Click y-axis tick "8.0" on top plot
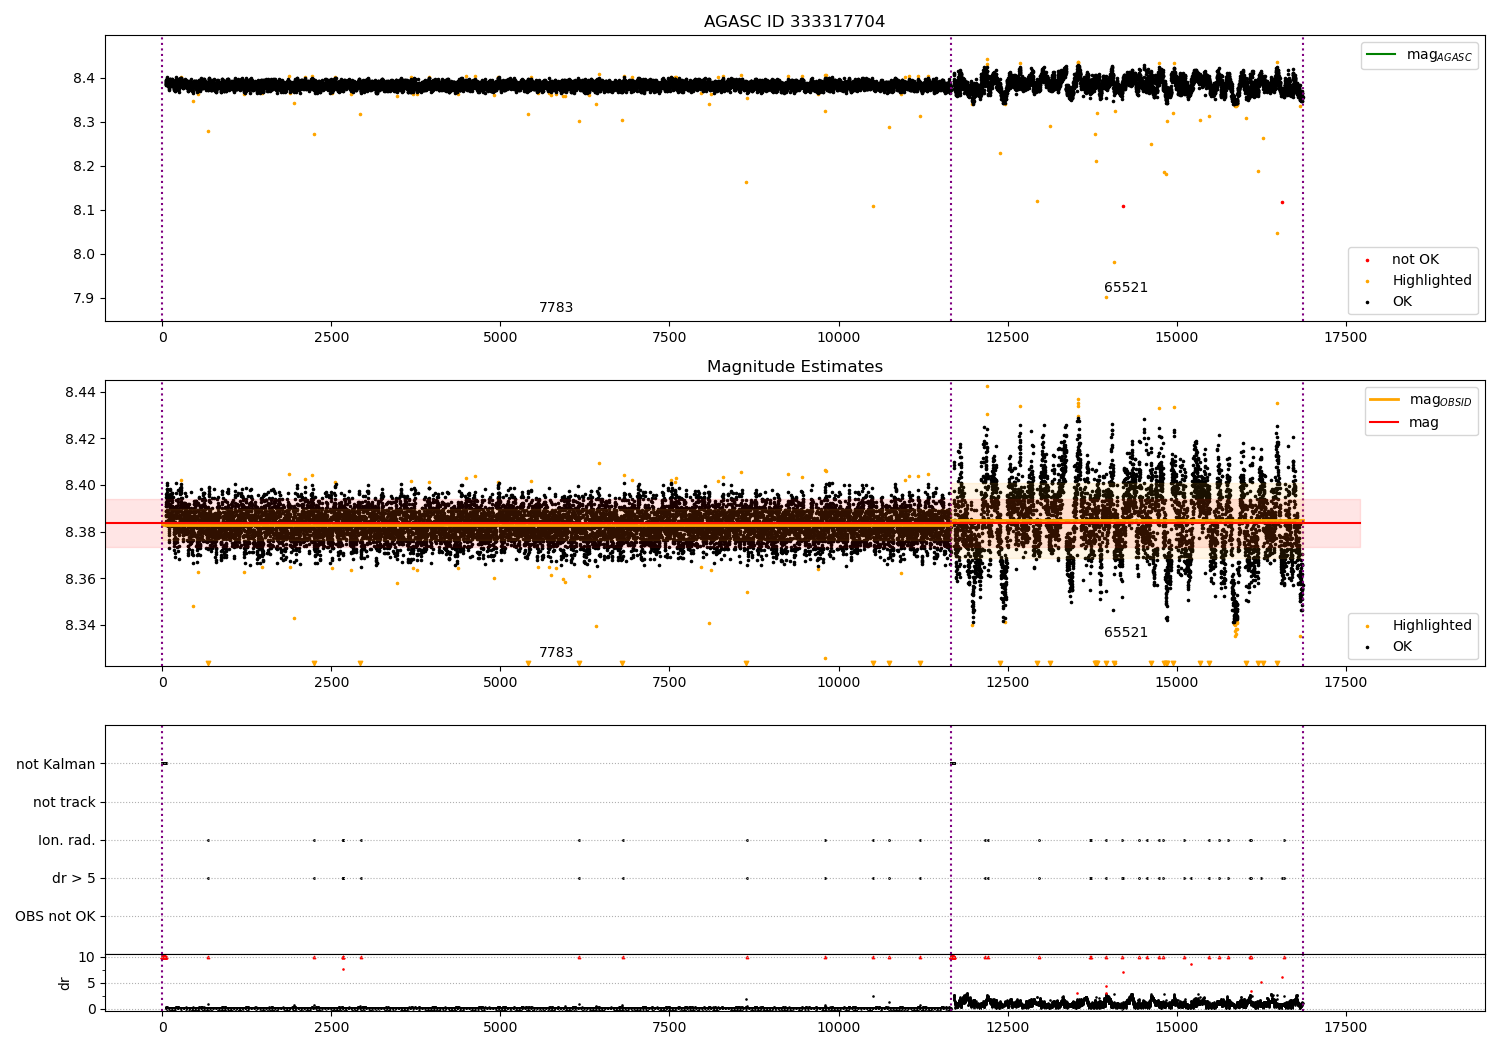Screen dimensions: 1500x1050 (x=84, y=255)
